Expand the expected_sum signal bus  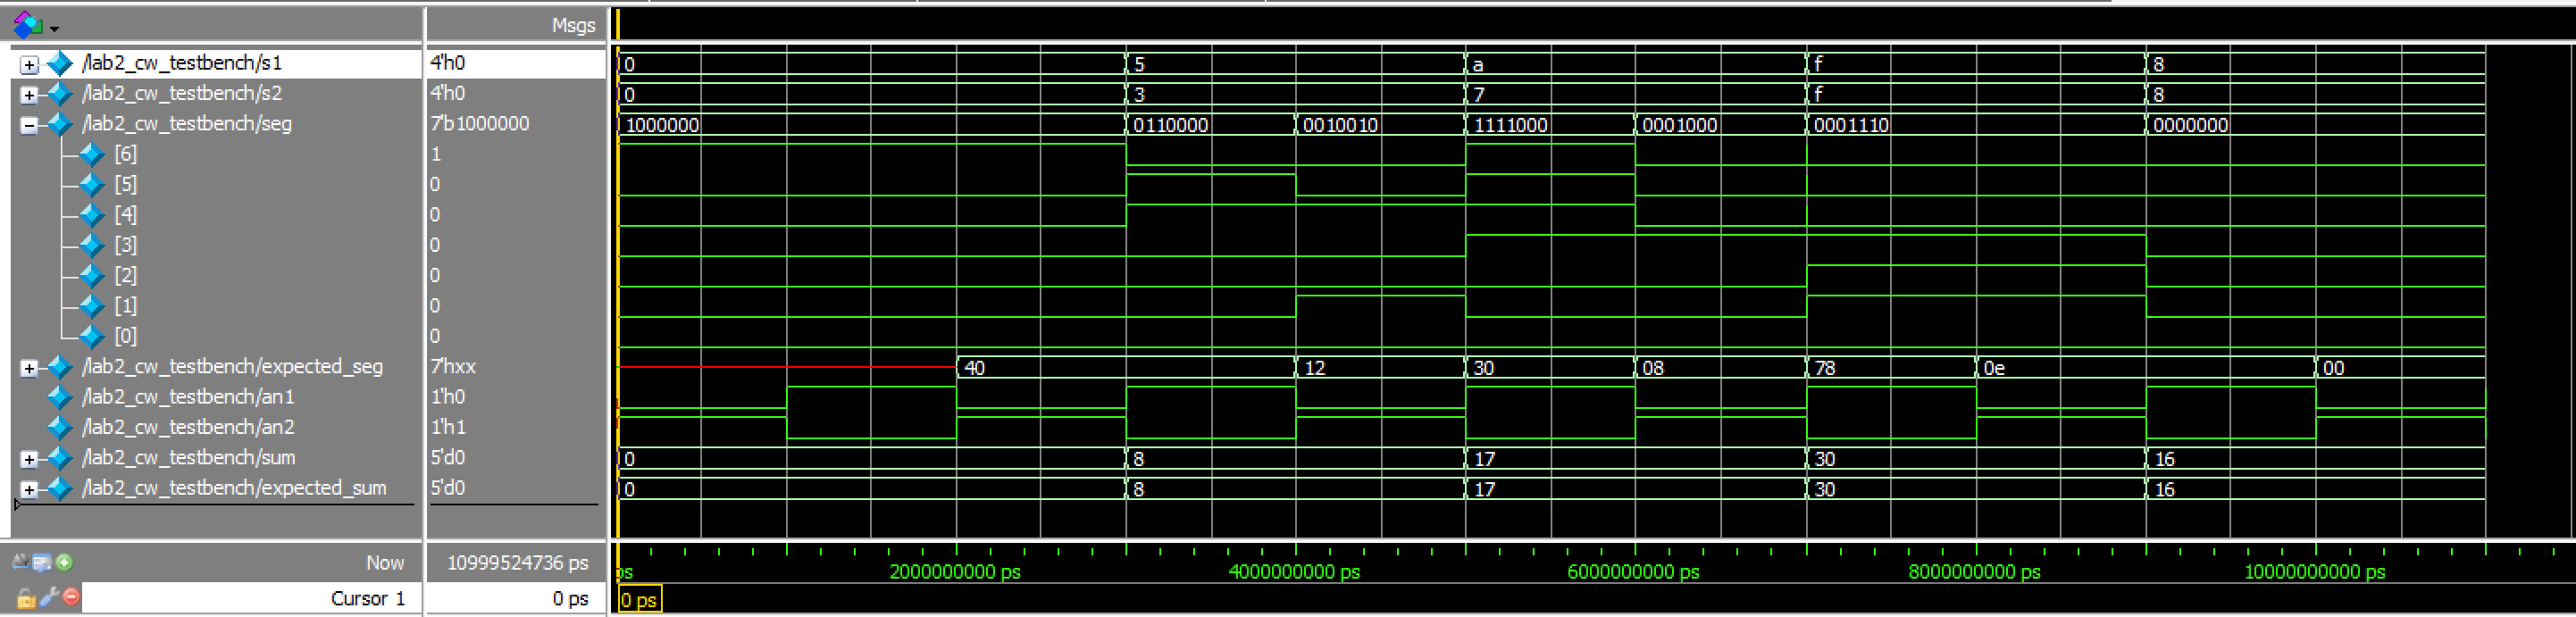(29, 489)
